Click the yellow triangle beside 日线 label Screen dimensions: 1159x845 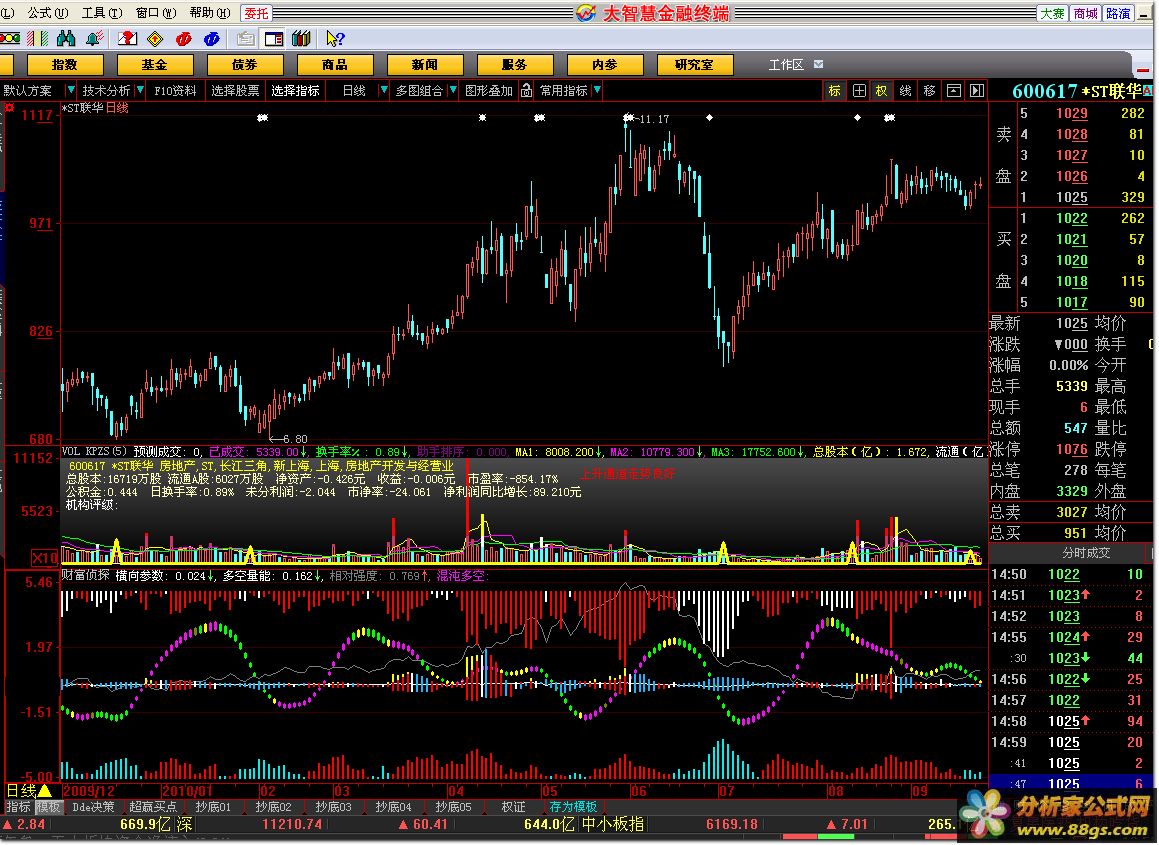click(45, 791)
